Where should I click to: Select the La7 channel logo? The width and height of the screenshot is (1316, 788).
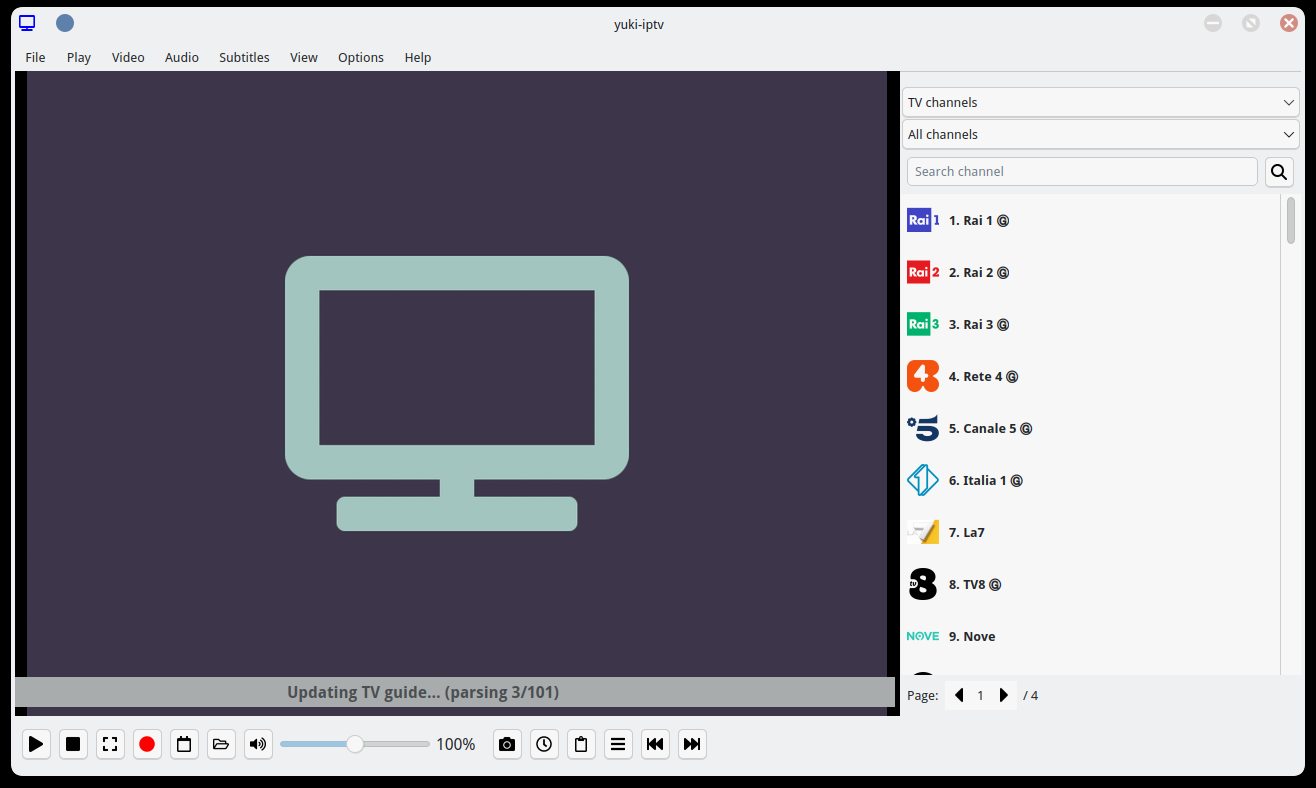pyautogui.click(x=923, y=532)
